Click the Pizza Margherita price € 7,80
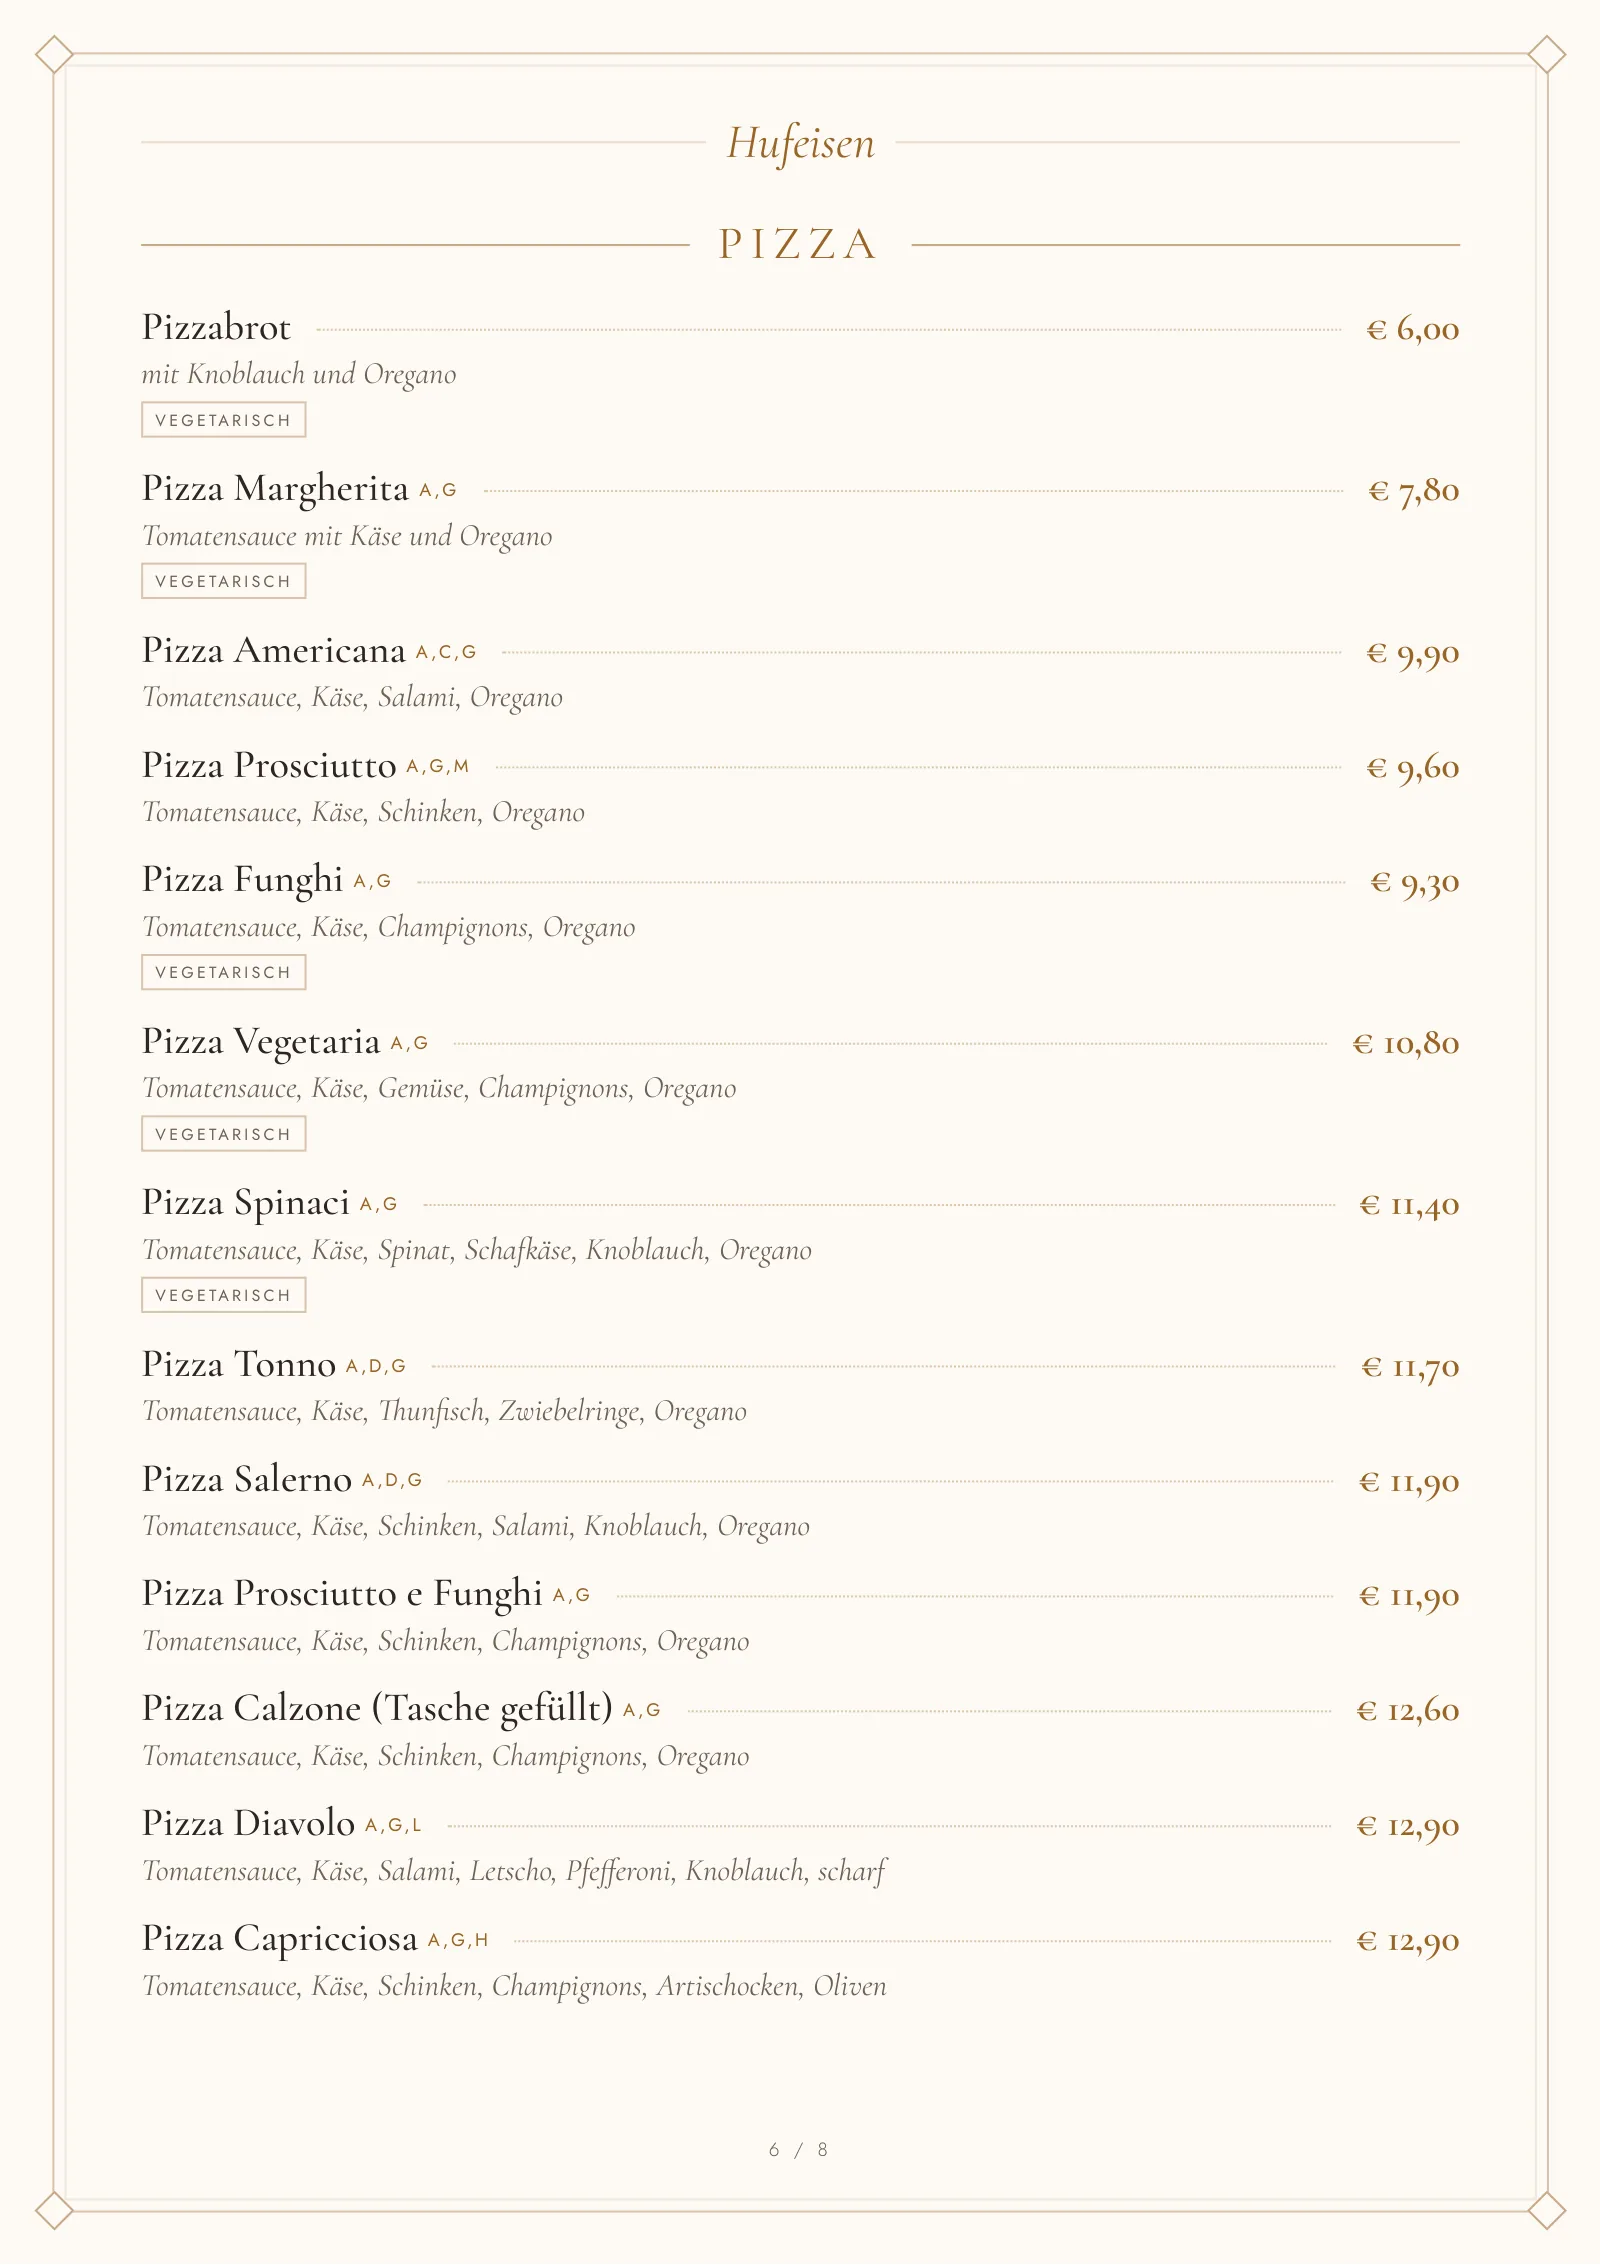The image size is (1600, 2265). 1413,491
